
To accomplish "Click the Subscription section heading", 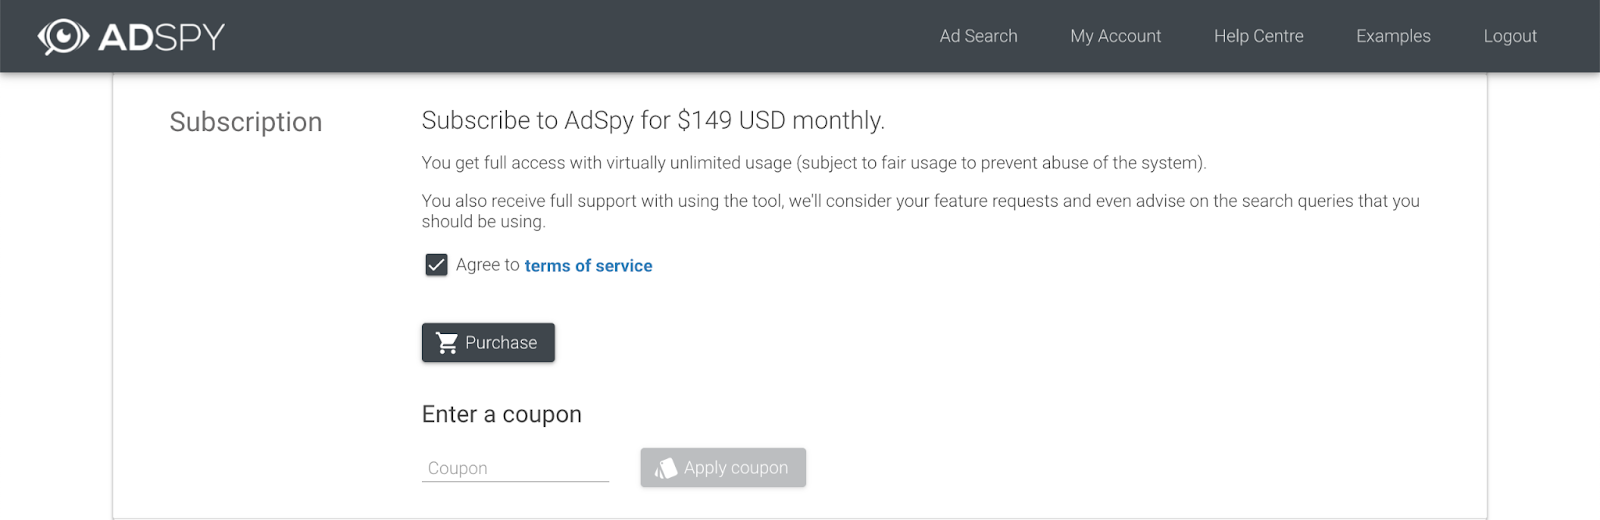I will [x=246, y=122].
